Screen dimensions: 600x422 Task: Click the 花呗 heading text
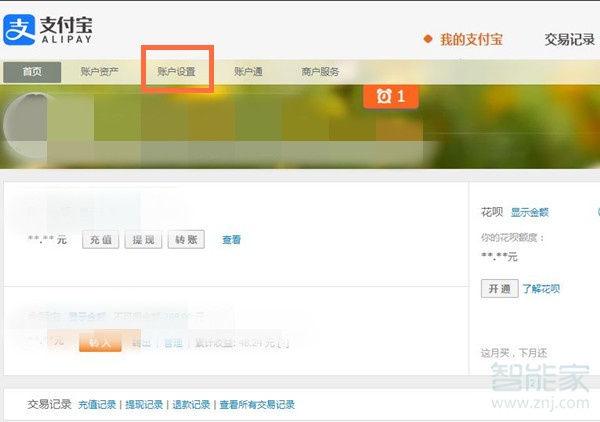(492, 212)
